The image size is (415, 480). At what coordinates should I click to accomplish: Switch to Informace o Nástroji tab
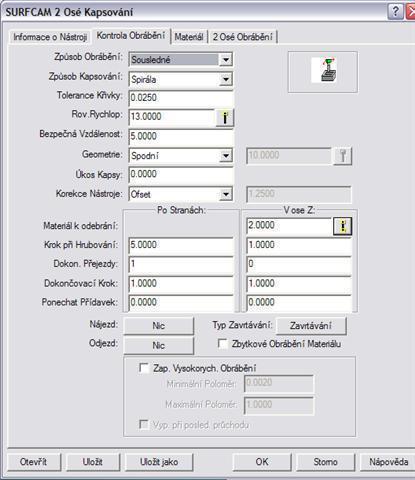click(50, 37)
